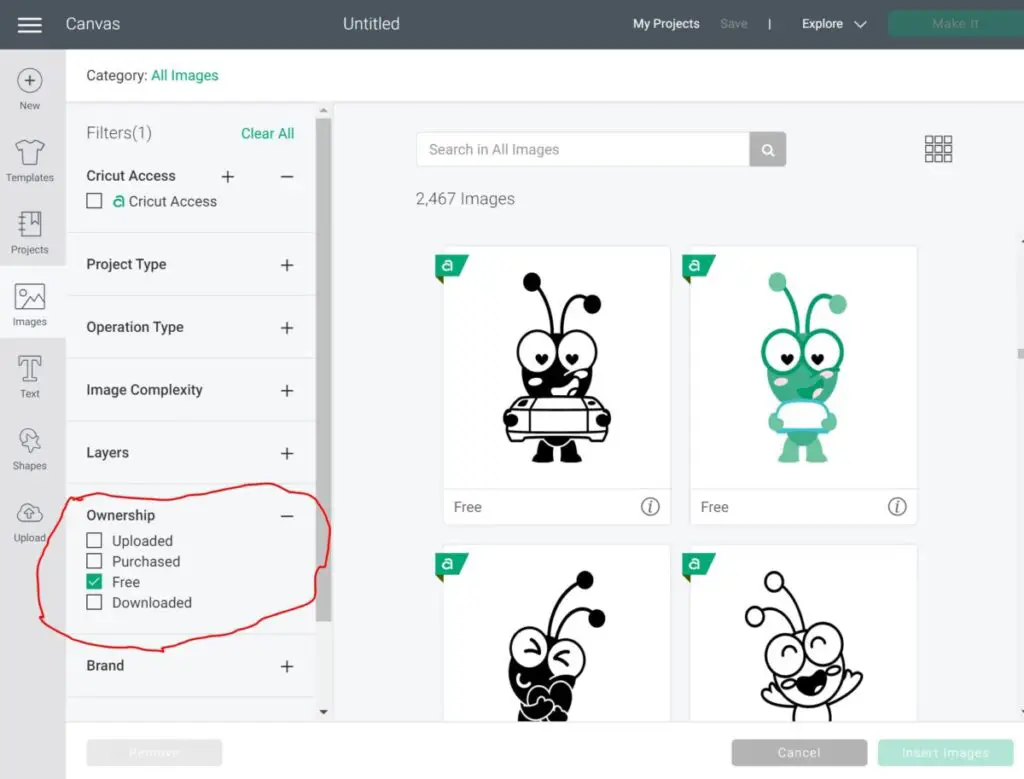Click Cricut Access badge on laughing black bug

[x=451, y=565]
